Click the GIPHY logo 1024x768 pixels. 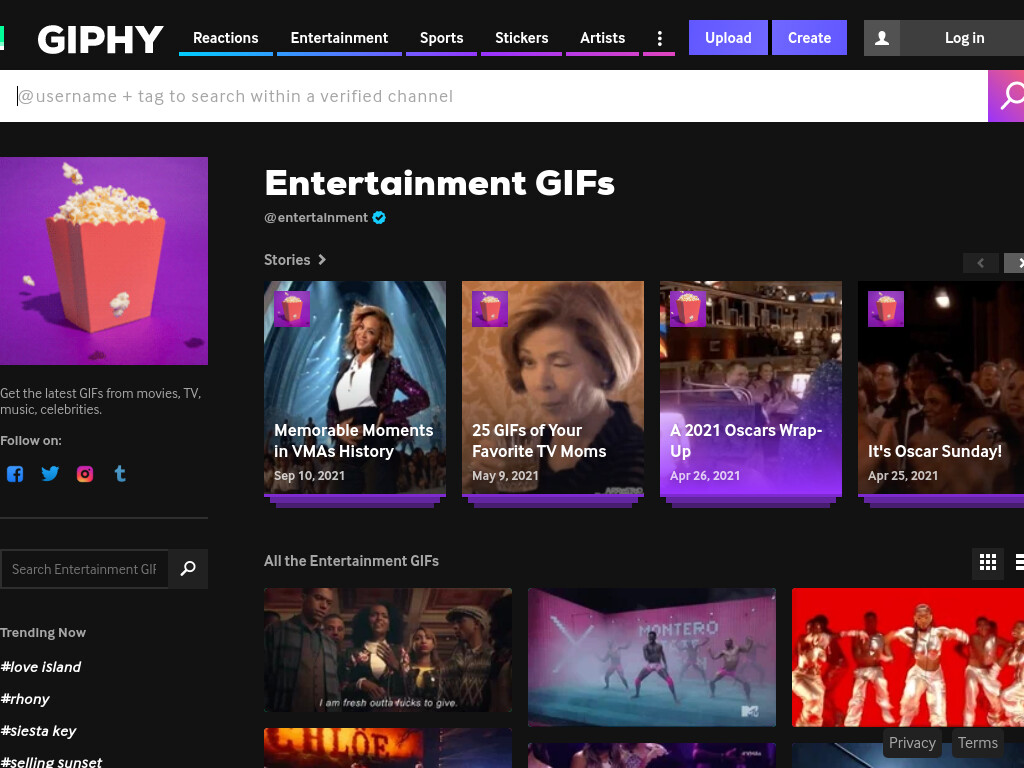(x=99, y=39)
